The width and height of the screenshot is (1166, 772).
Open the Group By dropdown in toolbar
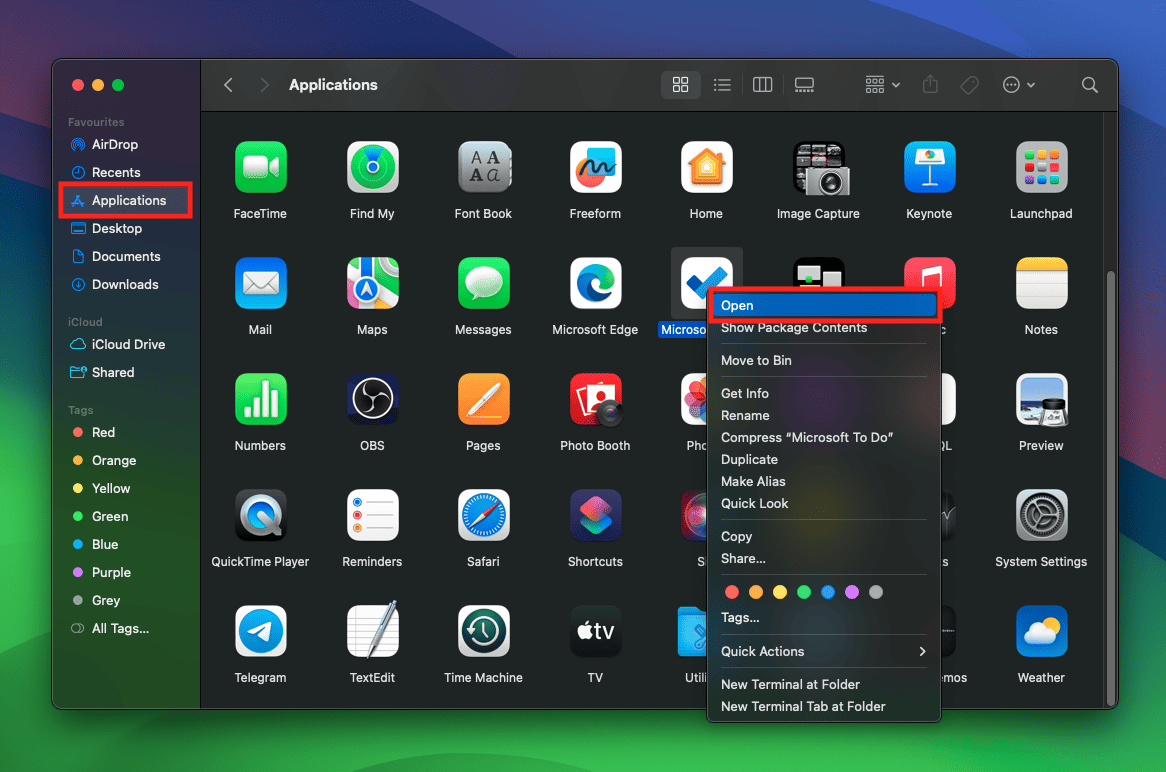click(x=883, y=85)
